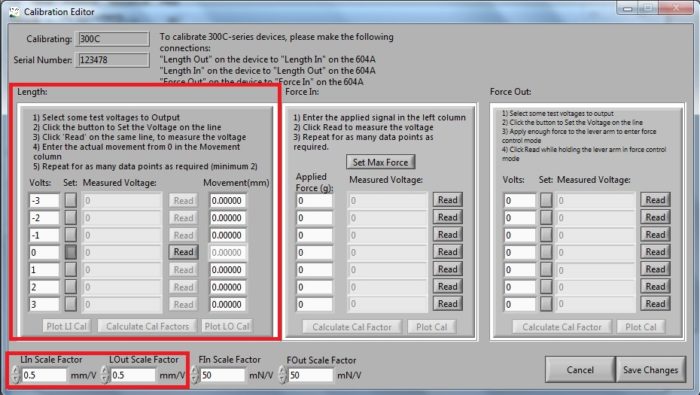The height and width of the screenshot is (395, 700).
Task: Click the Cancel button
Action: coord(580,370)
